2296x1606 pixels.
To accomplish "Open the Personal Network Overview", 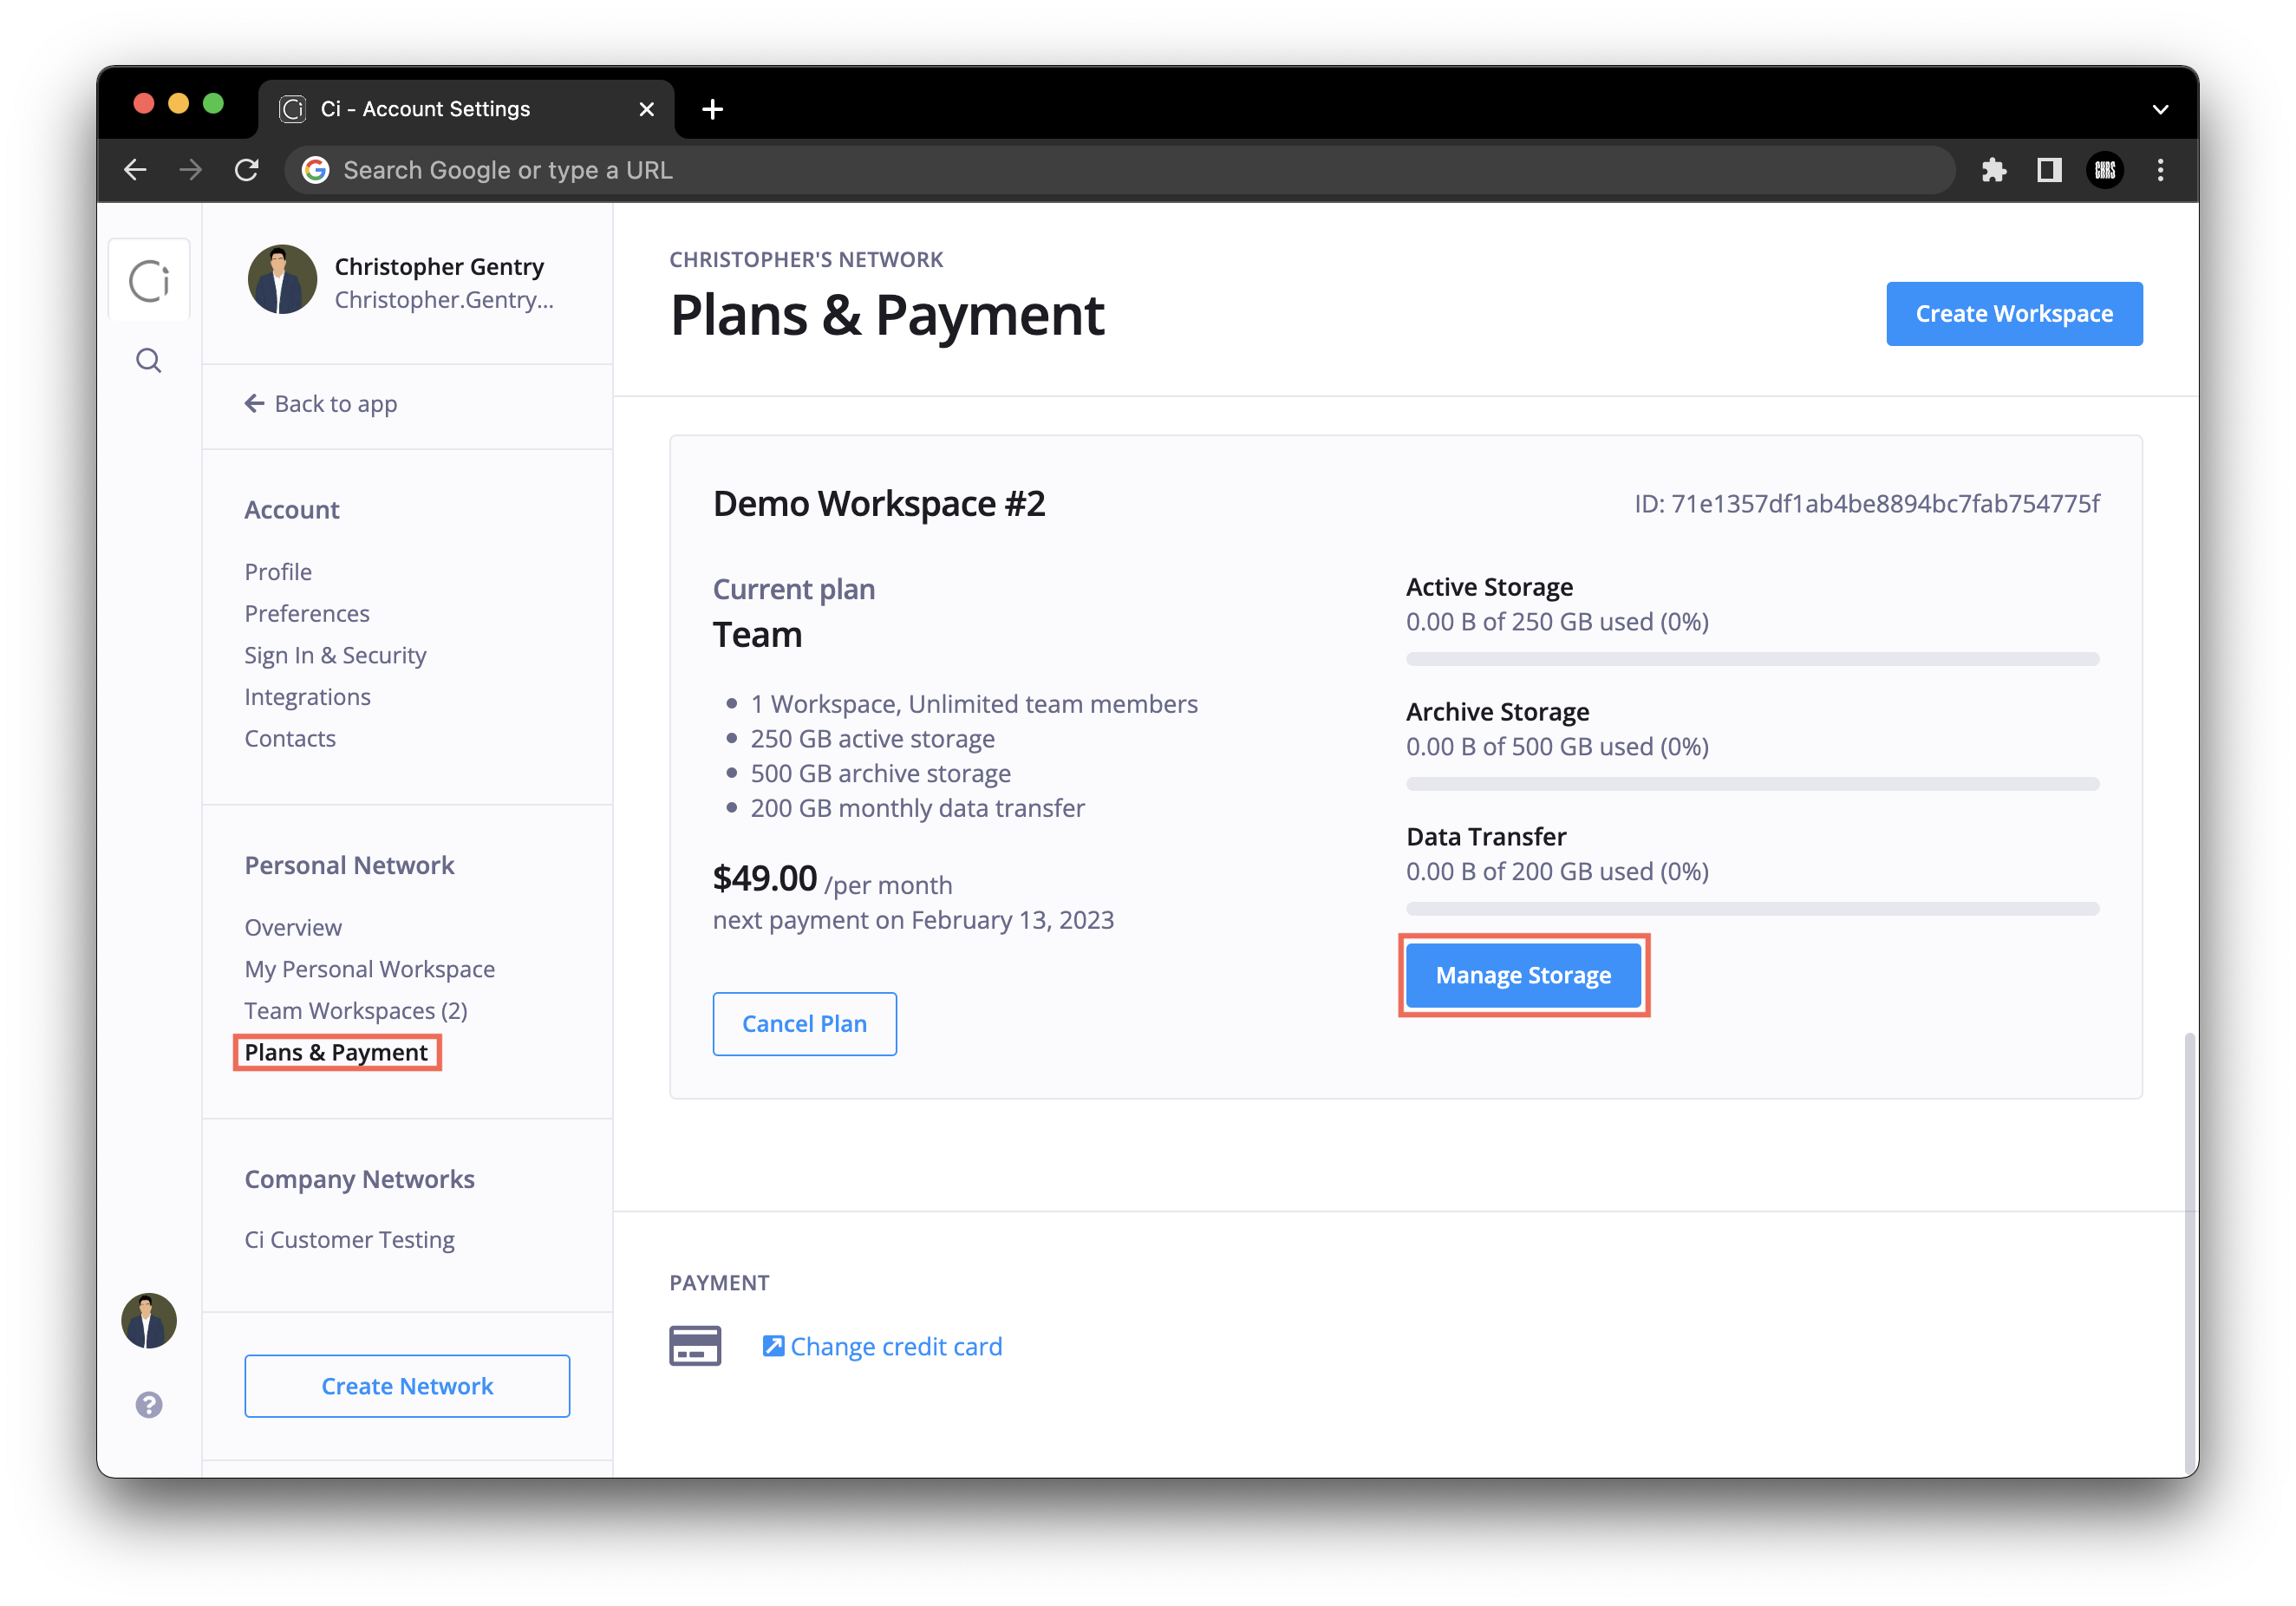I will (x=293, y=927).
